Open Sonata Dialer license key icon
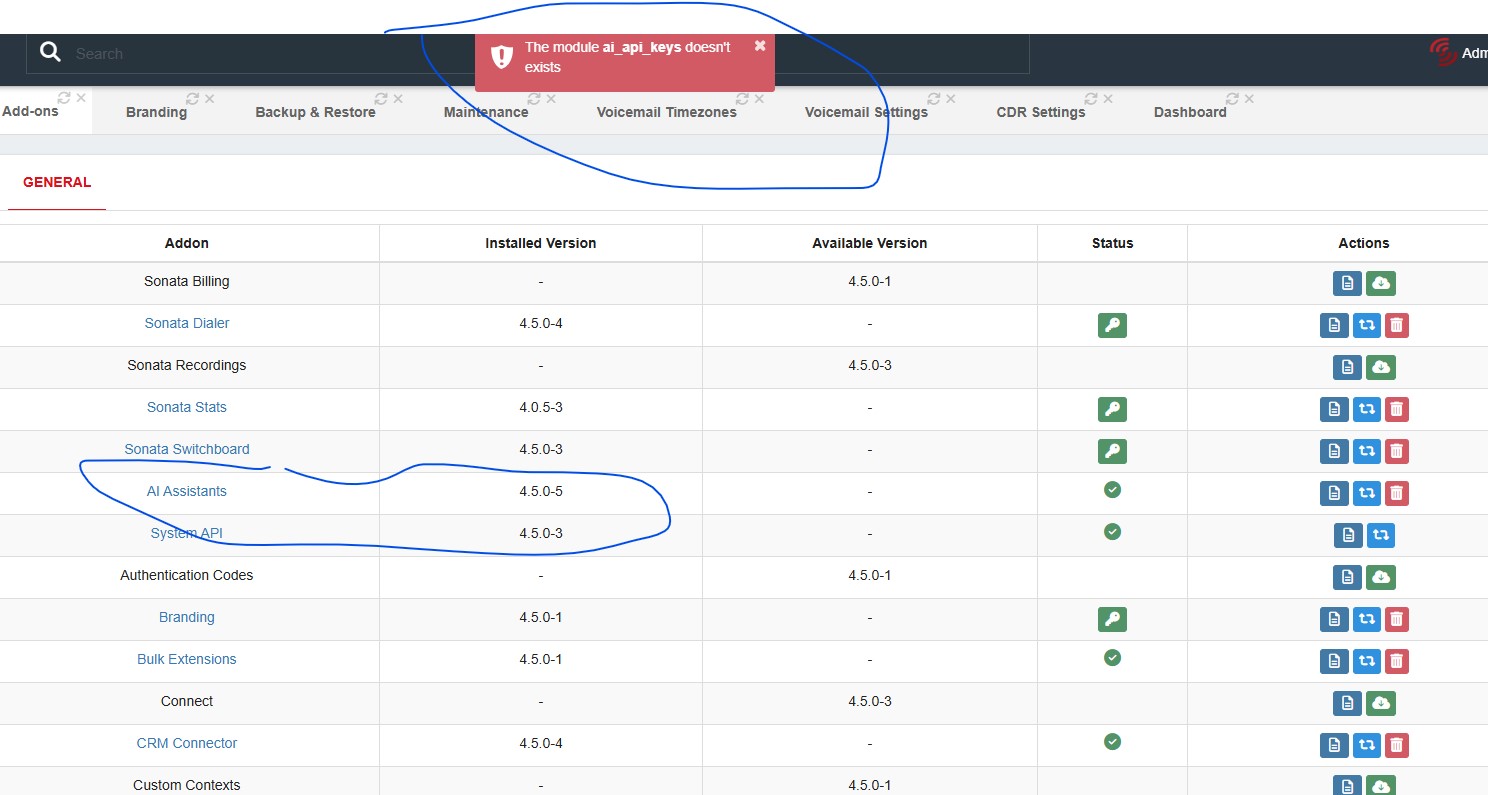 click(x=1112, y=325)
